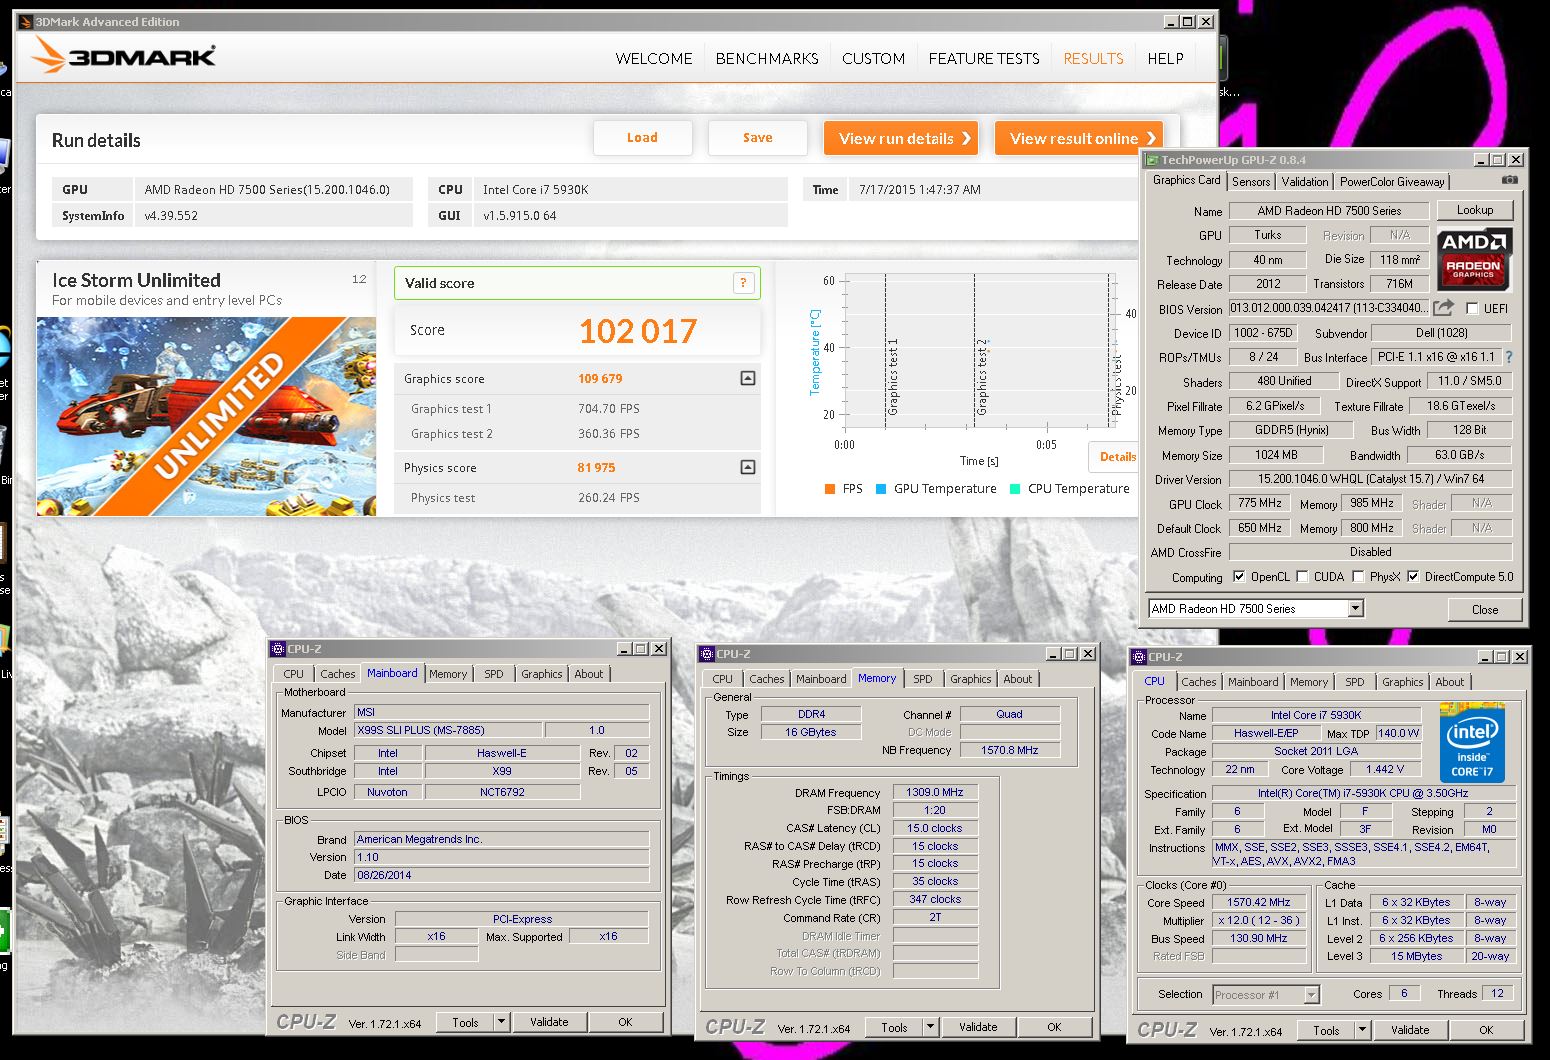Screen dimensions: 1550x1060
Task: Open GPU selection dropdown in GPU-Z
Action: [x=1355, y=608]
